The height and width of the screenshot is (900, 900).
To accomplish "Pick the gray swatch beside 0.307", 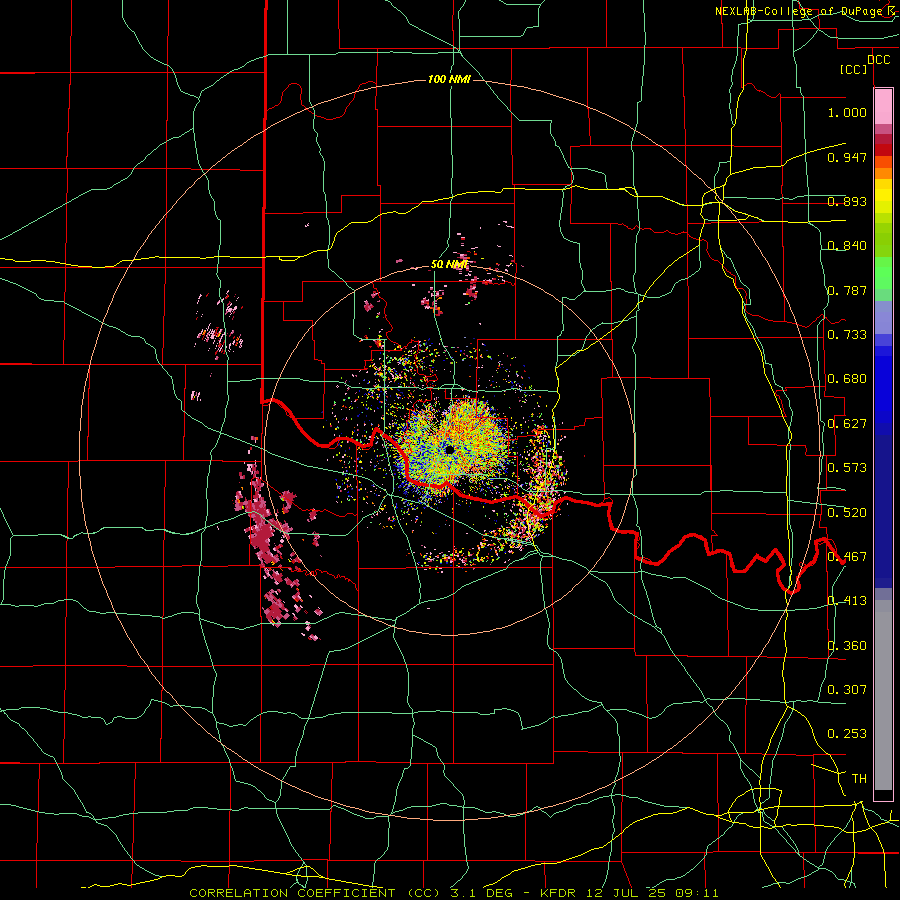I will click(883, 692).
